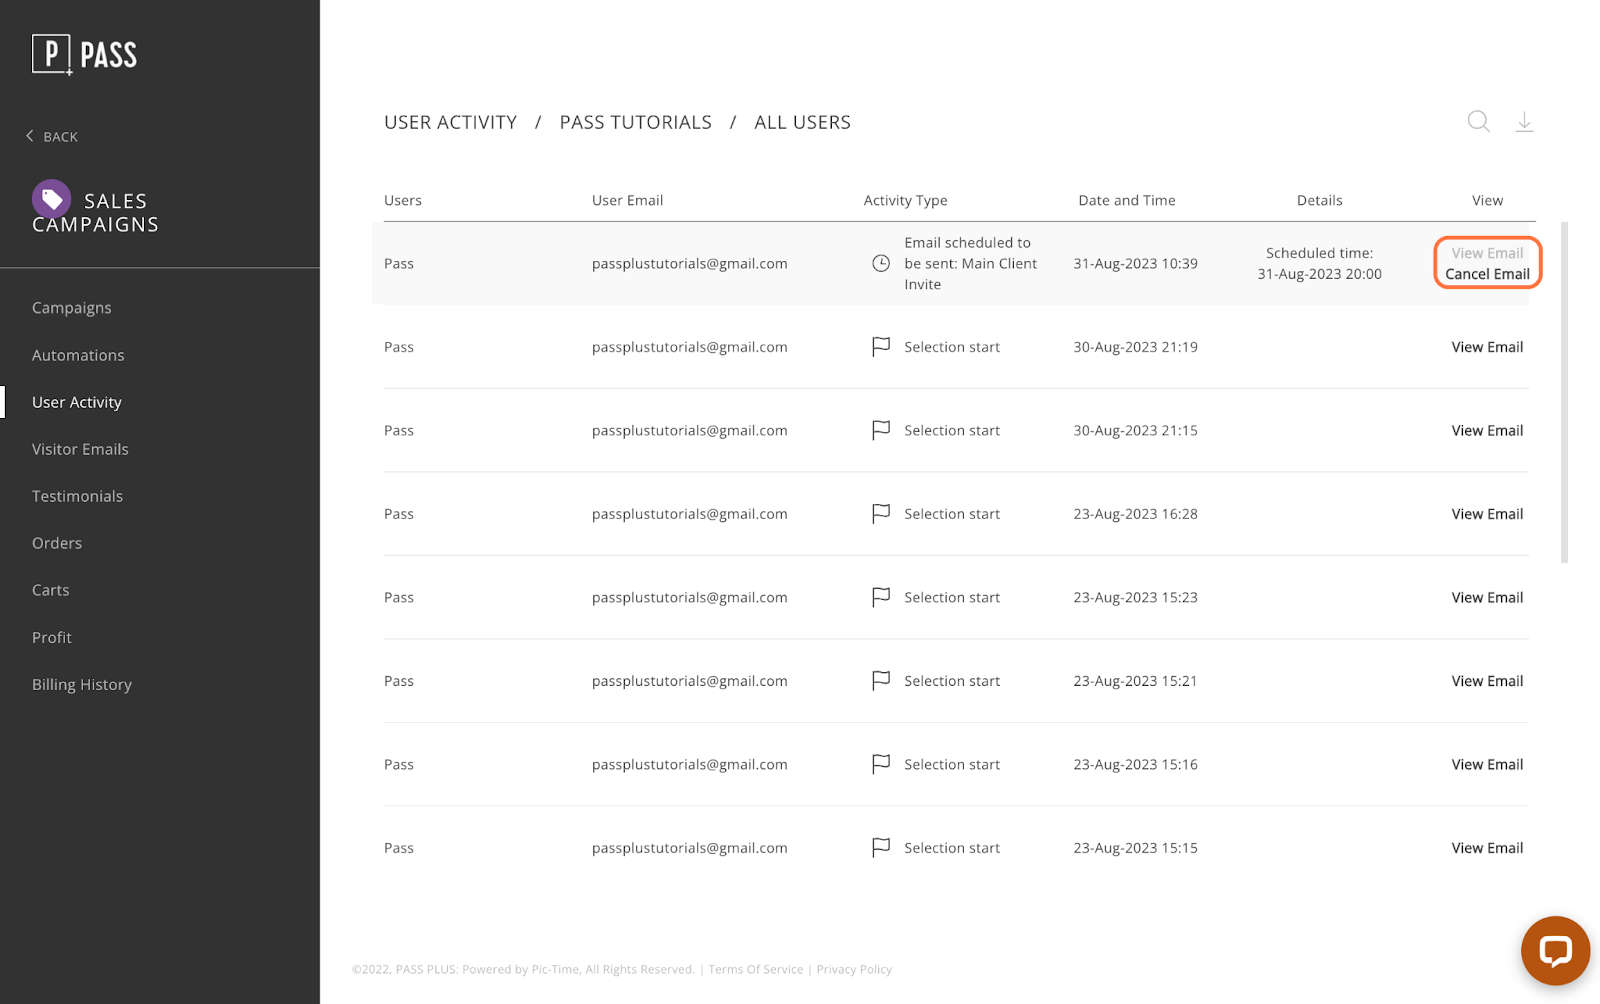The height and width of the screenshot is (1004, 1600).
Task: Go back using the Back link
Action: tap(52, 136)
